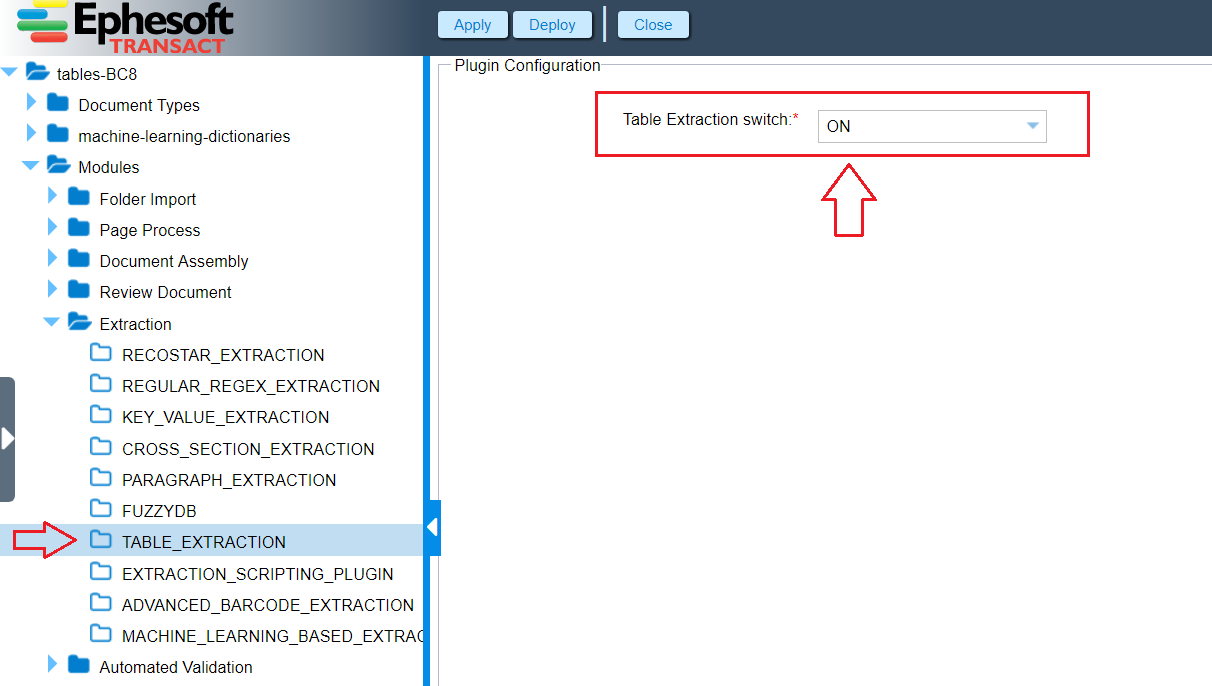Click the Ephesoft Transact logo
The height and width of the screenshot is (686, 1212).
tap(125, 27)
